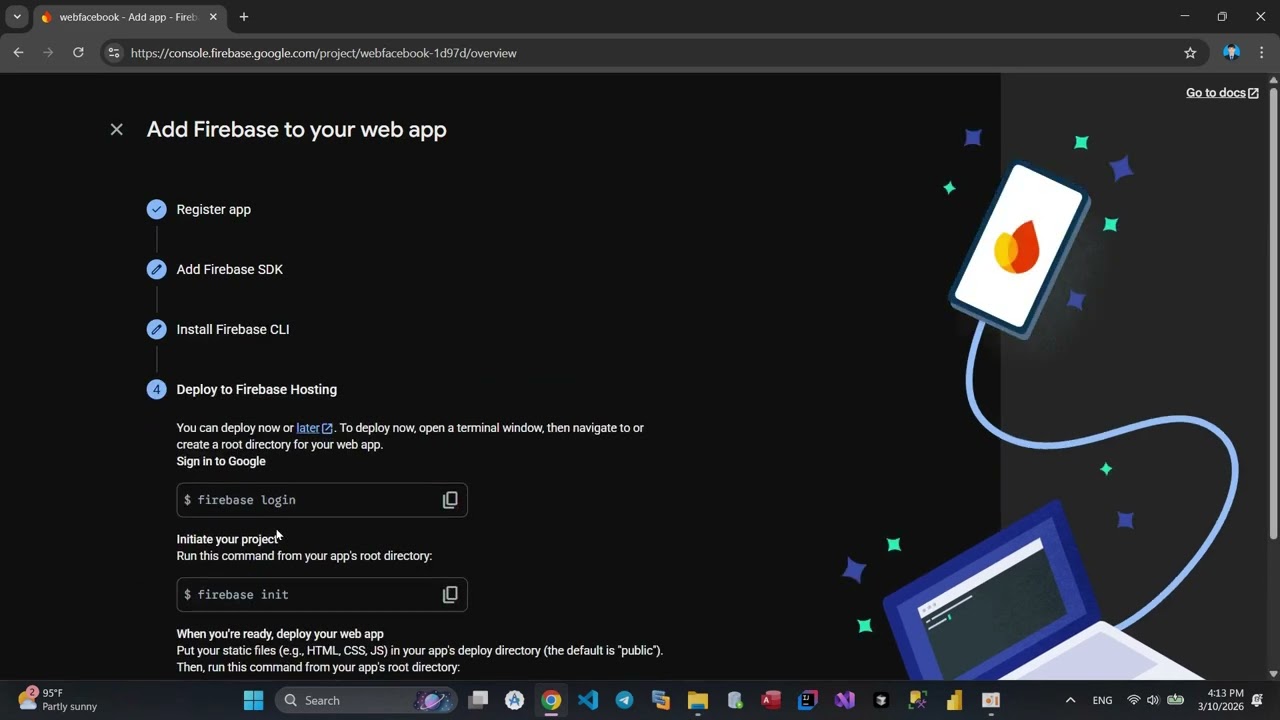Click the pencil icon beside Add Firebase SDK
This screenshot has width=1280, height=720.
[x=156, y=269]
